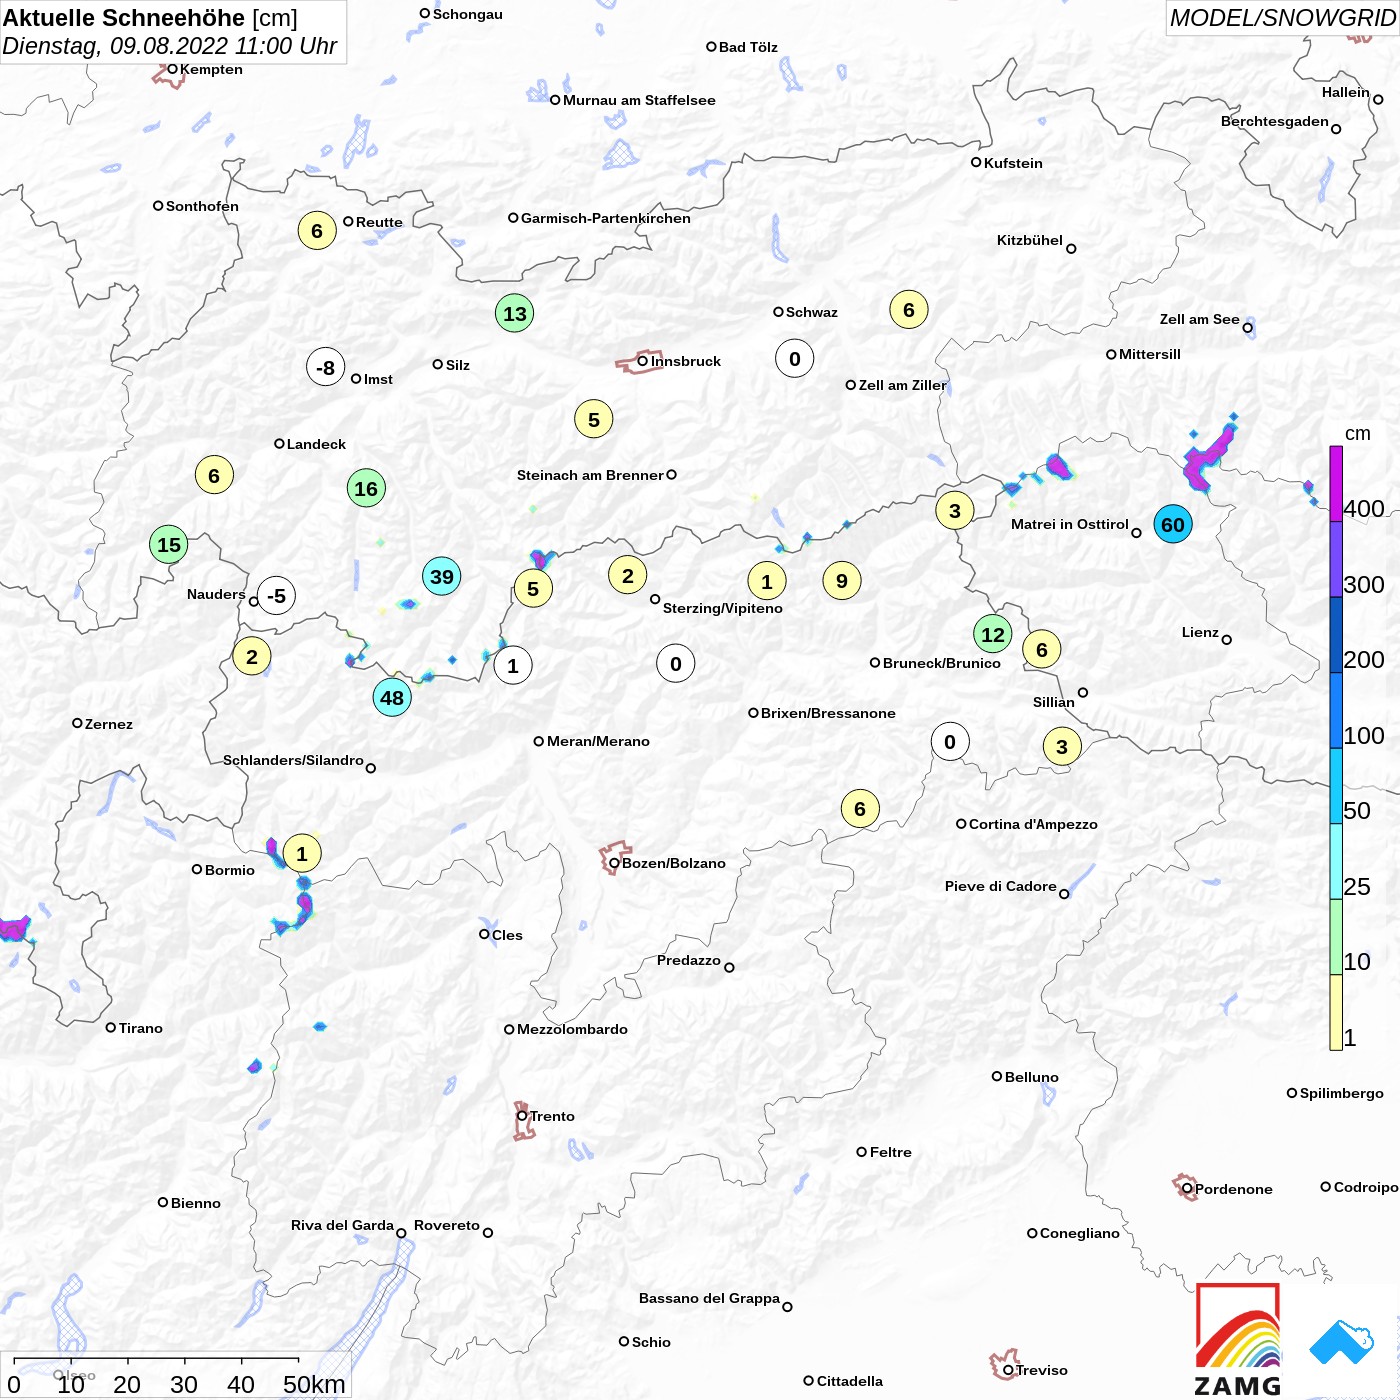Select the 6 marker next to Reutte
This screenshot has width=1400, height=1400.
[x=317, y=231]
